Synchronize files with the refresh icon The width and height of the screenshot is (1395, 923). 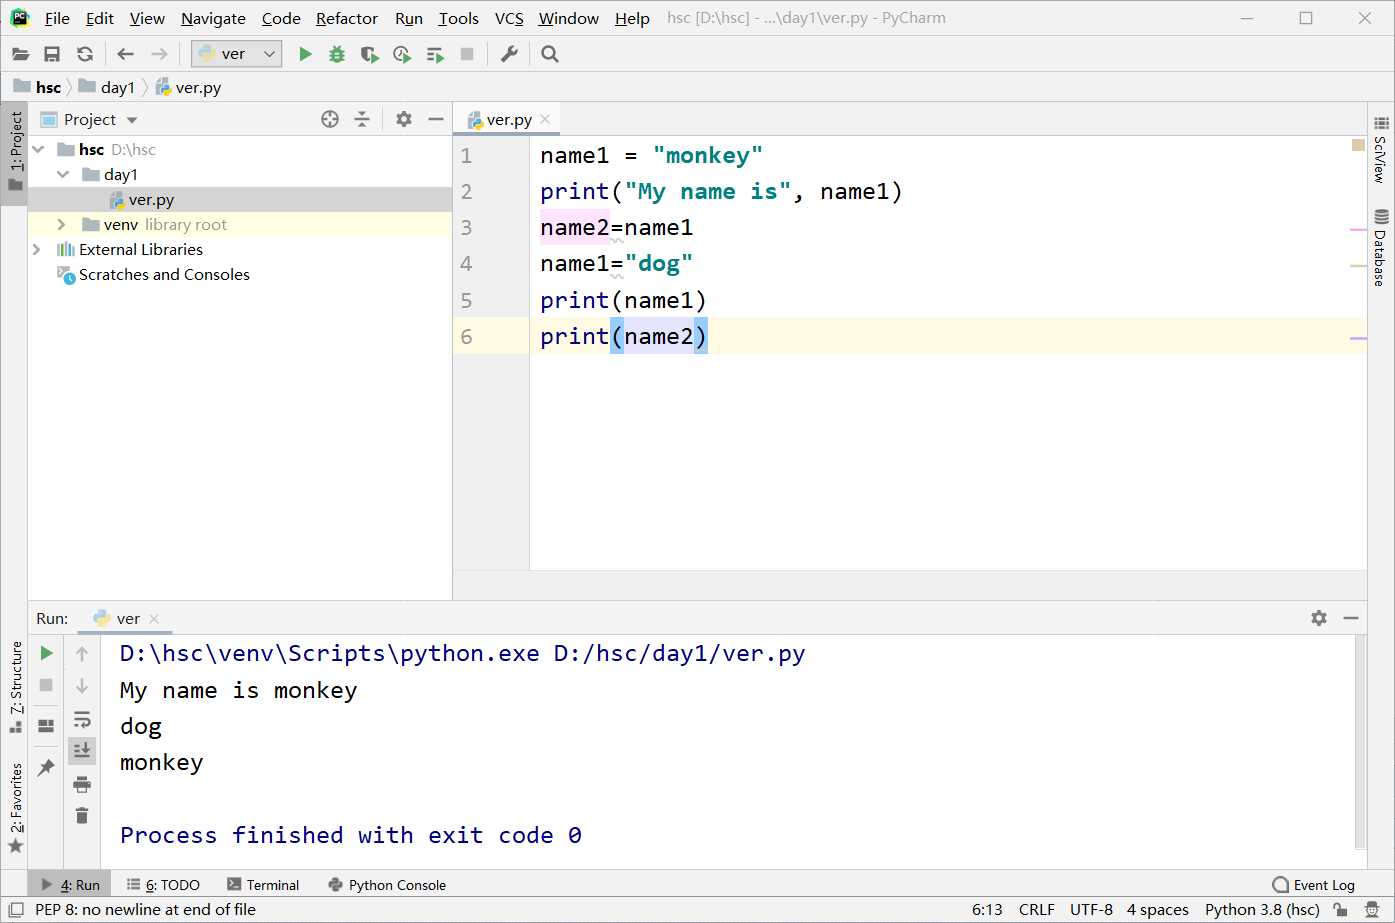(x=85, y=54)
